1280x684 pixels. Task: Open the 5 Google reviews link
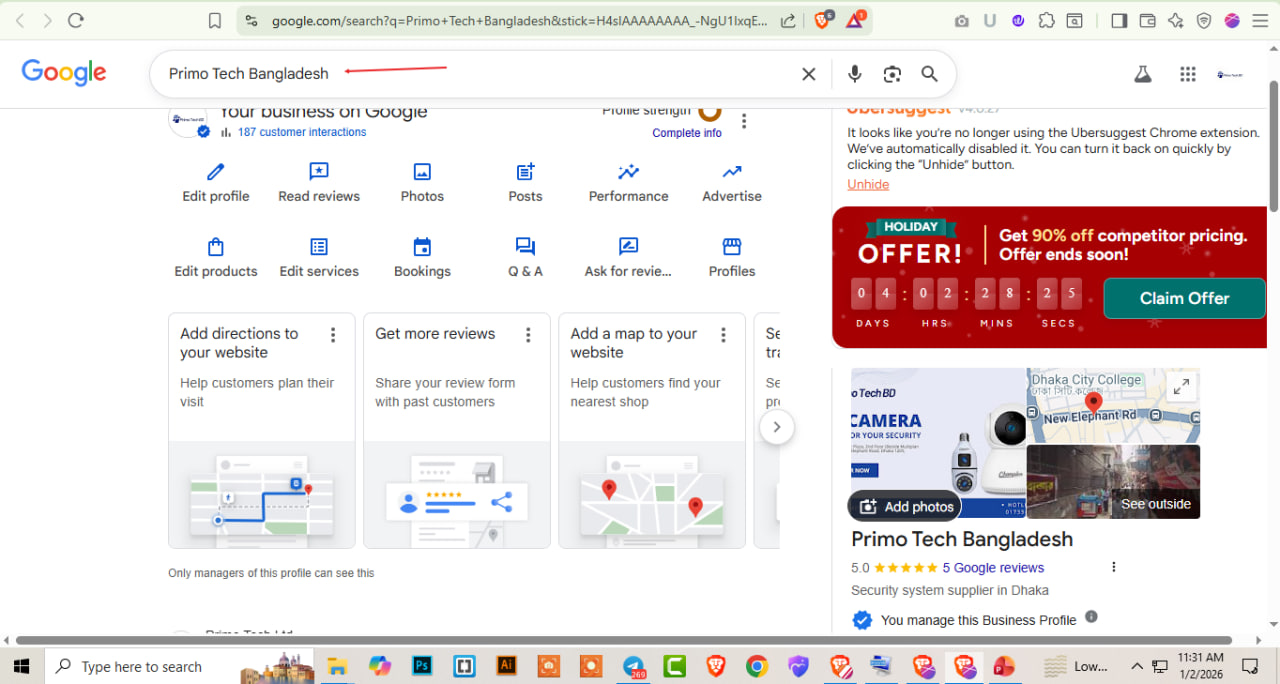point(992,568)
